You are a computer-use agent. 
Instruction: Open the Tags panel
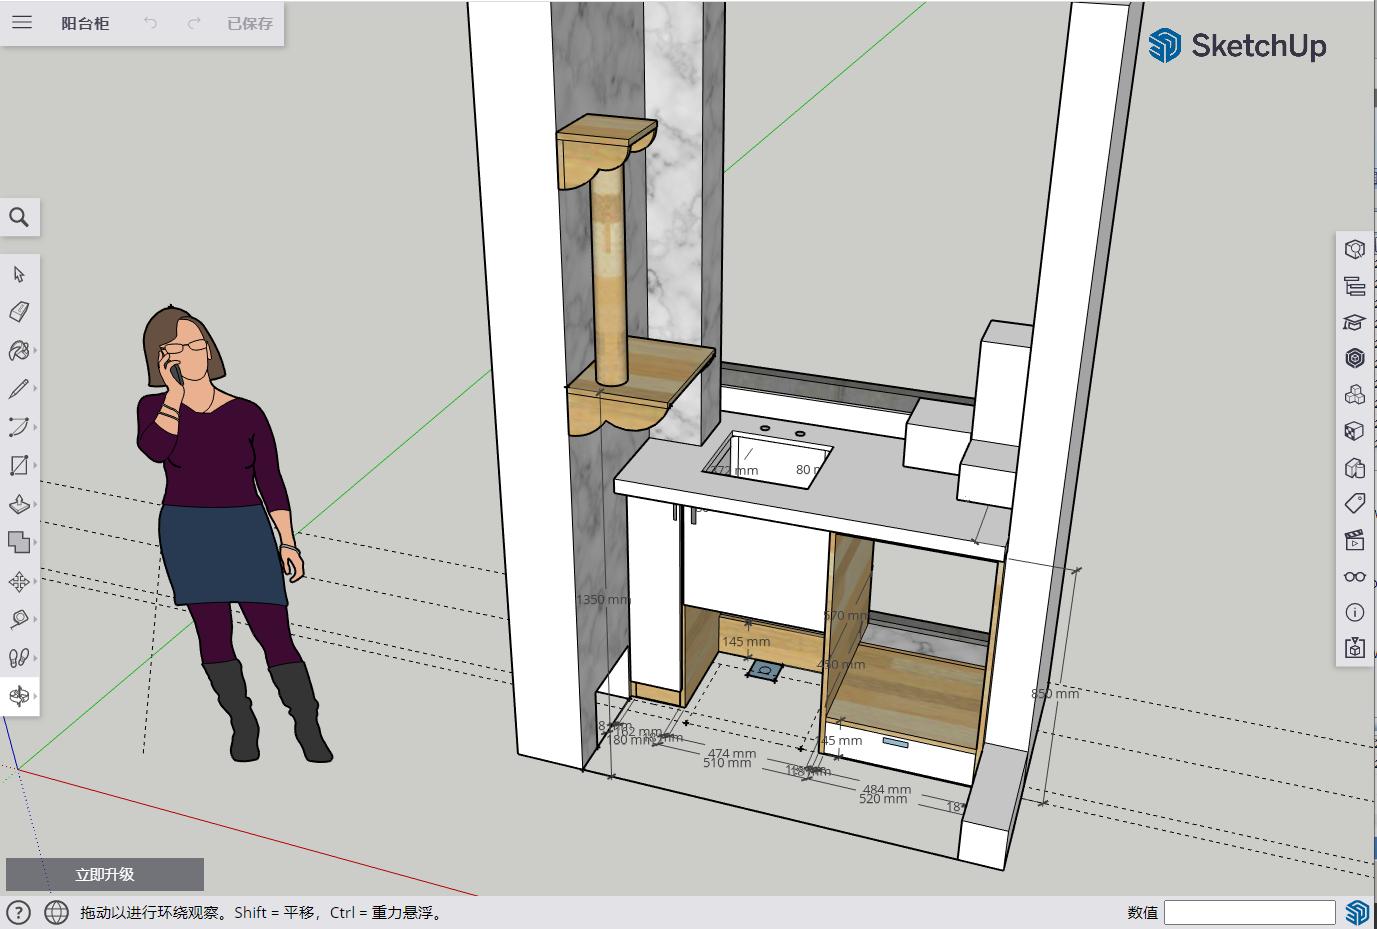click(x=1354, y=503)
